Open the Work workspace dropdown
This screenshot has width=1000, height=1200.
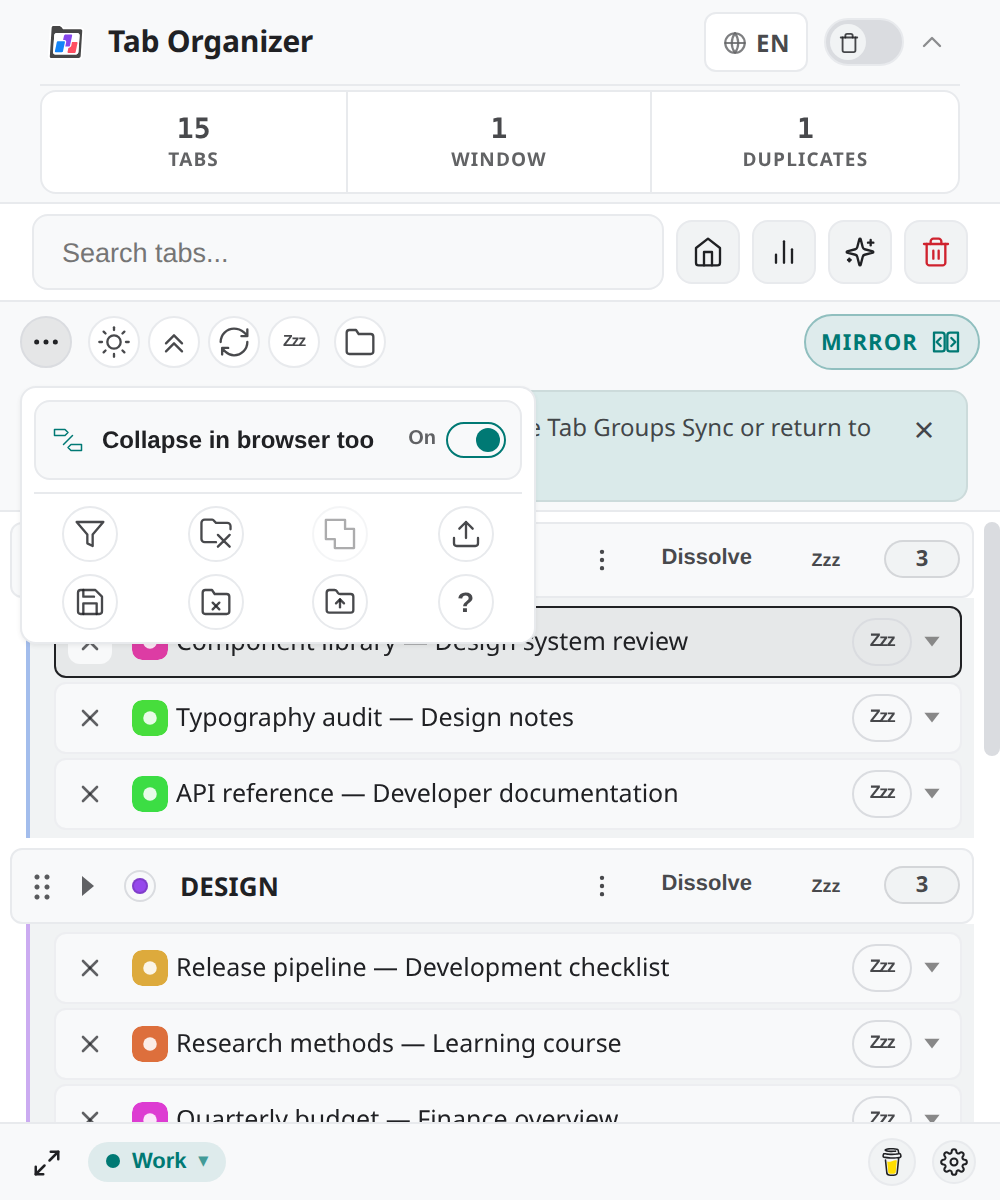coord(157,1161)
